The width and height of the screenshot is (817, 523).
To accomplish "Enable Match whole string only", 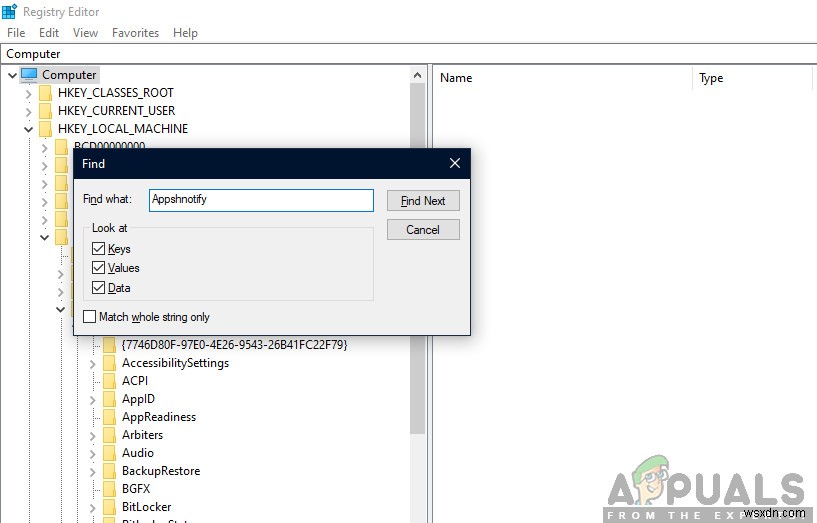I will pos(89,317).
